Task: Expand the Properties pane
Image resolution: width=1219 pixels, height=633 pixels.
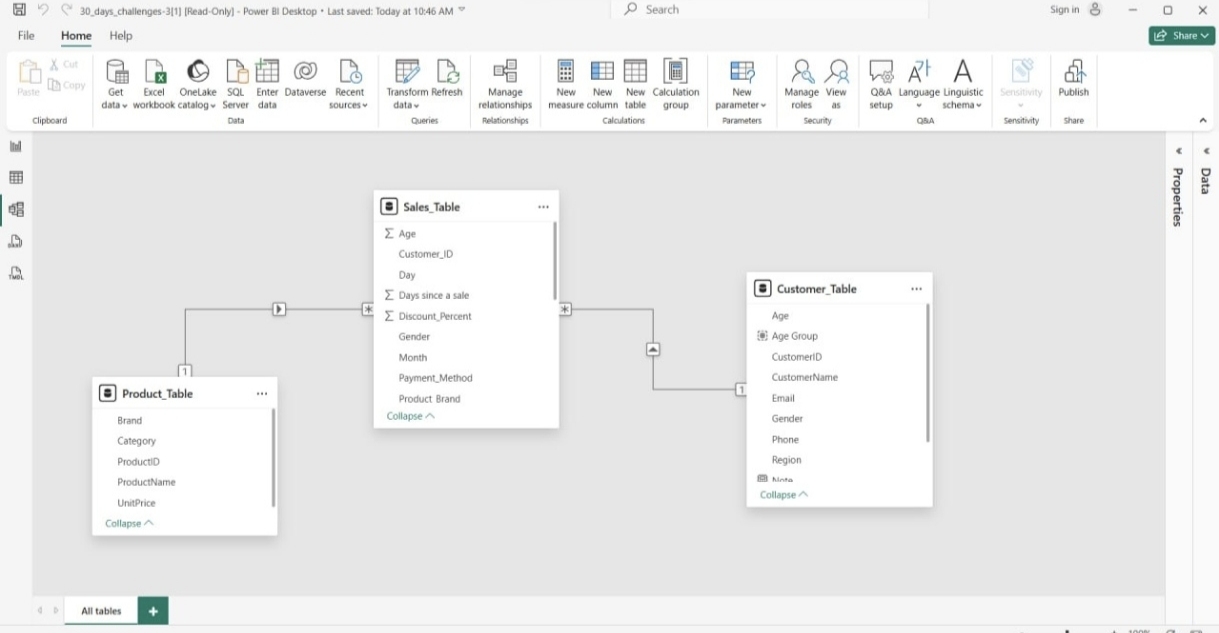Action: (x=1179, y=152)
